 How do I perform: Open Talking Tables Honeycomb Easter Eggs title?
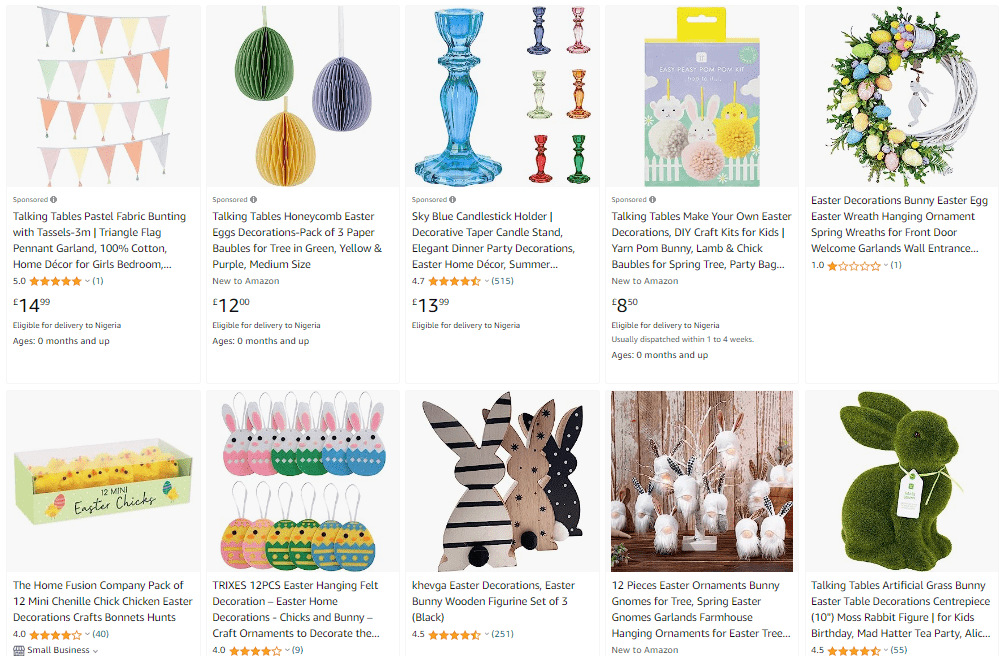click(297, 240)
